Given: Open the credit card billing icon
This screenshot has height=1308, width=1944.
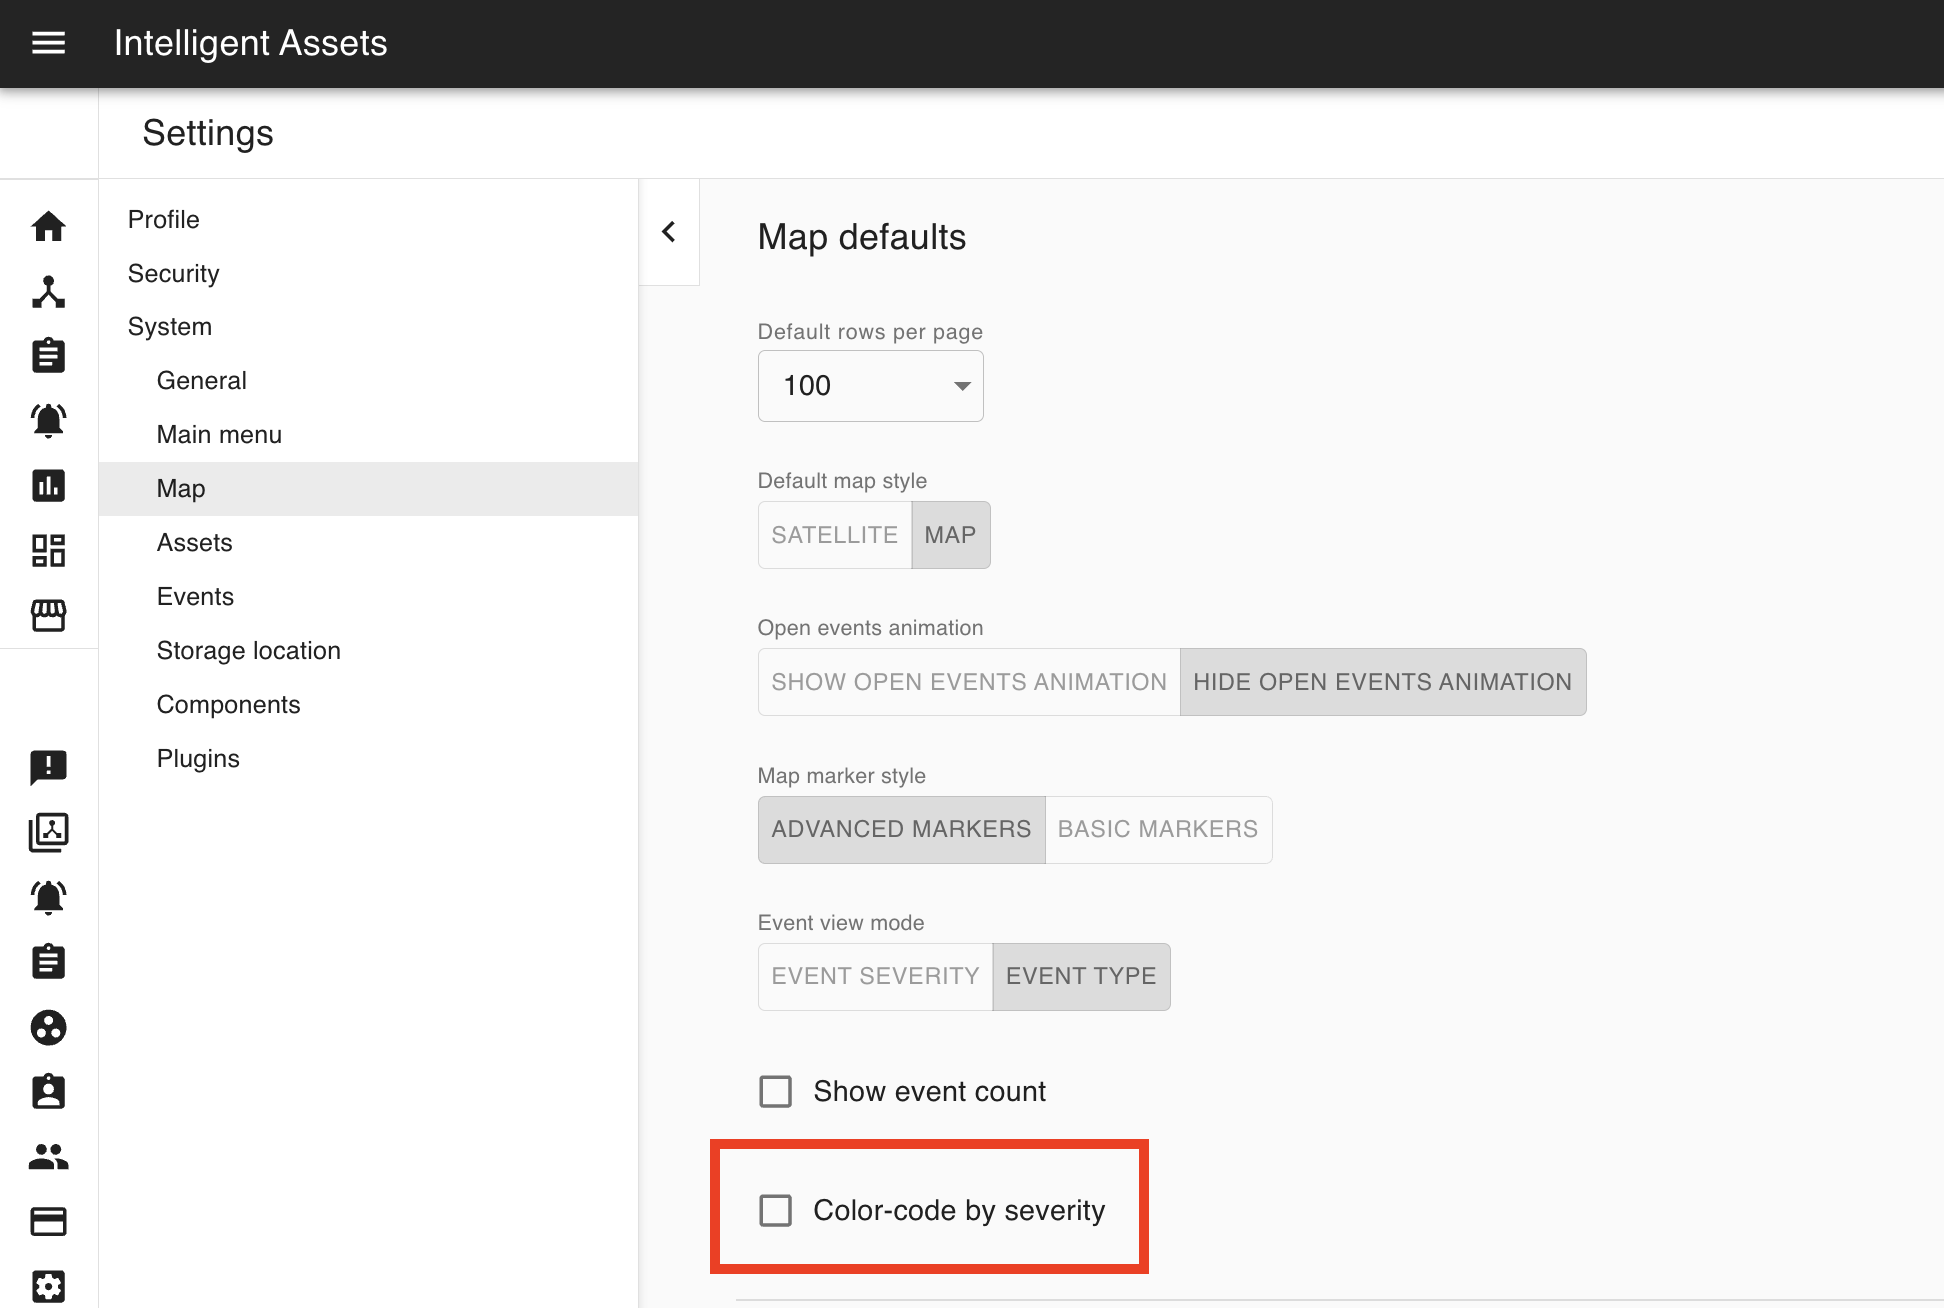Looking at the screenshot, I should pyautogui.click(x=48, y=1221).
